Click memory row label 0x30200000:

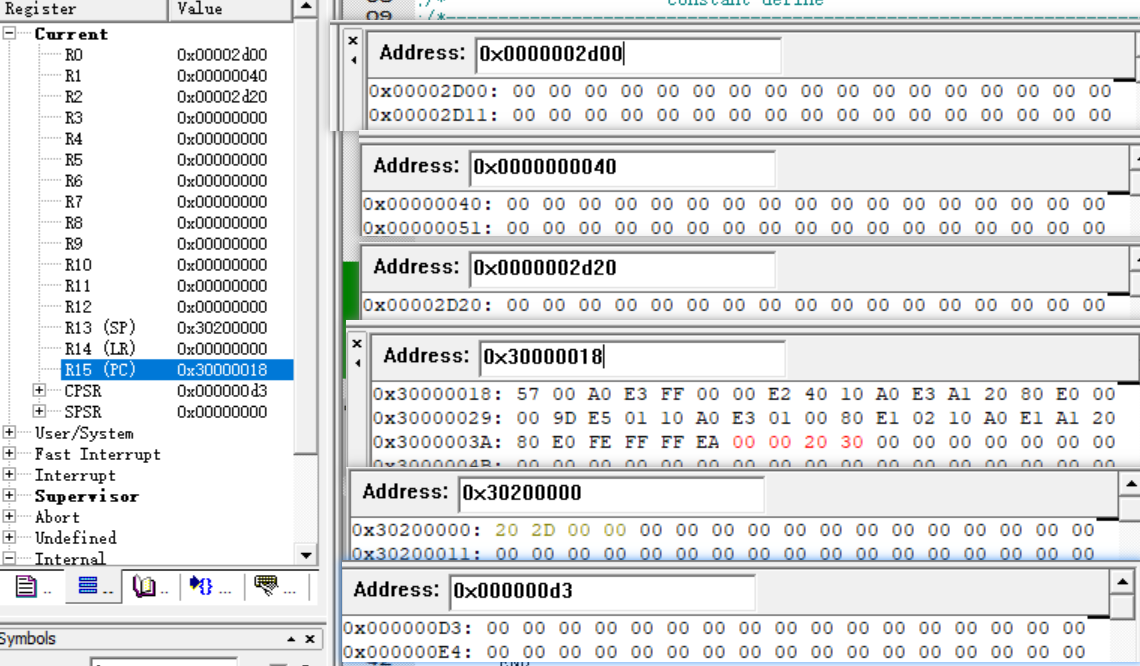417,531
